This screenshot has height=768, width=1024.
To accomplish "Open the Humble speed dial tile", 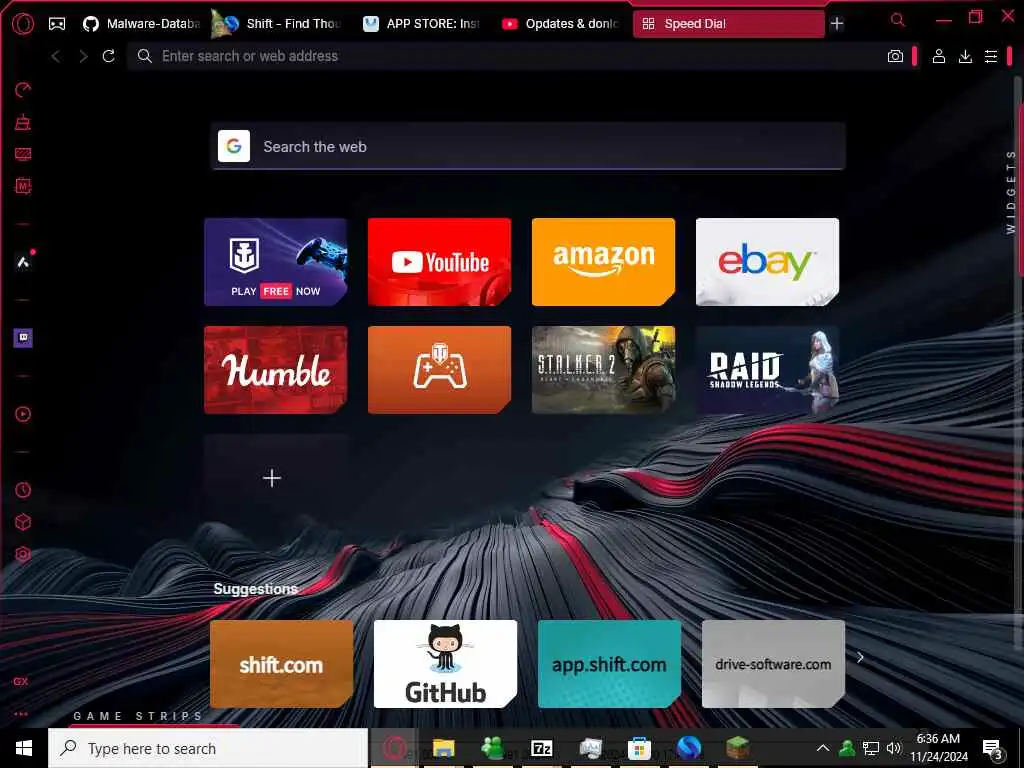I will click(x=276, y=370).
